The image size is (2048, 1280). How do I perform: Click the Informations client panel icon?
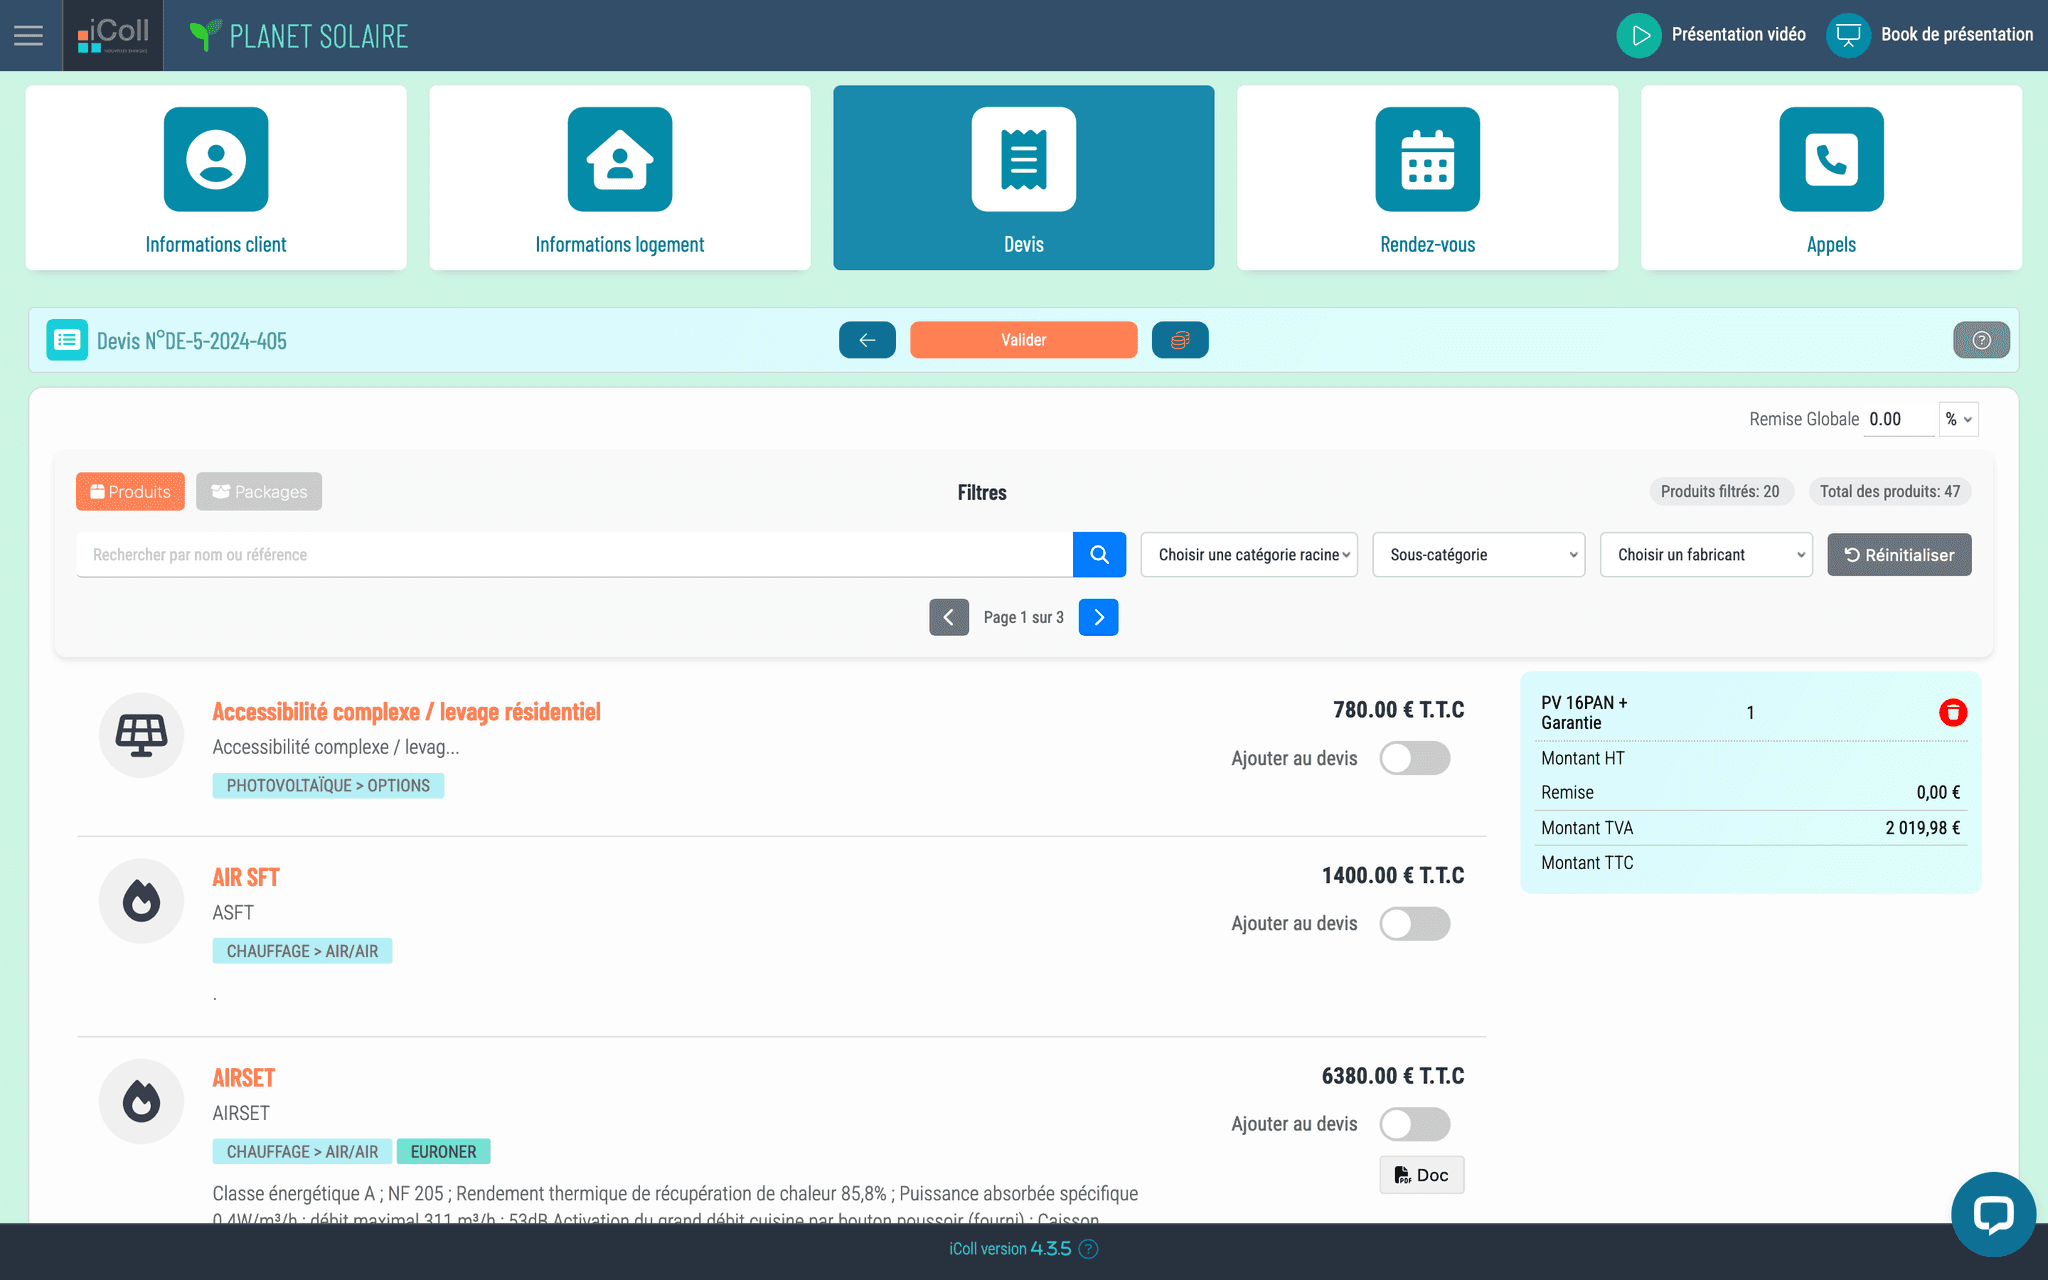215,156
